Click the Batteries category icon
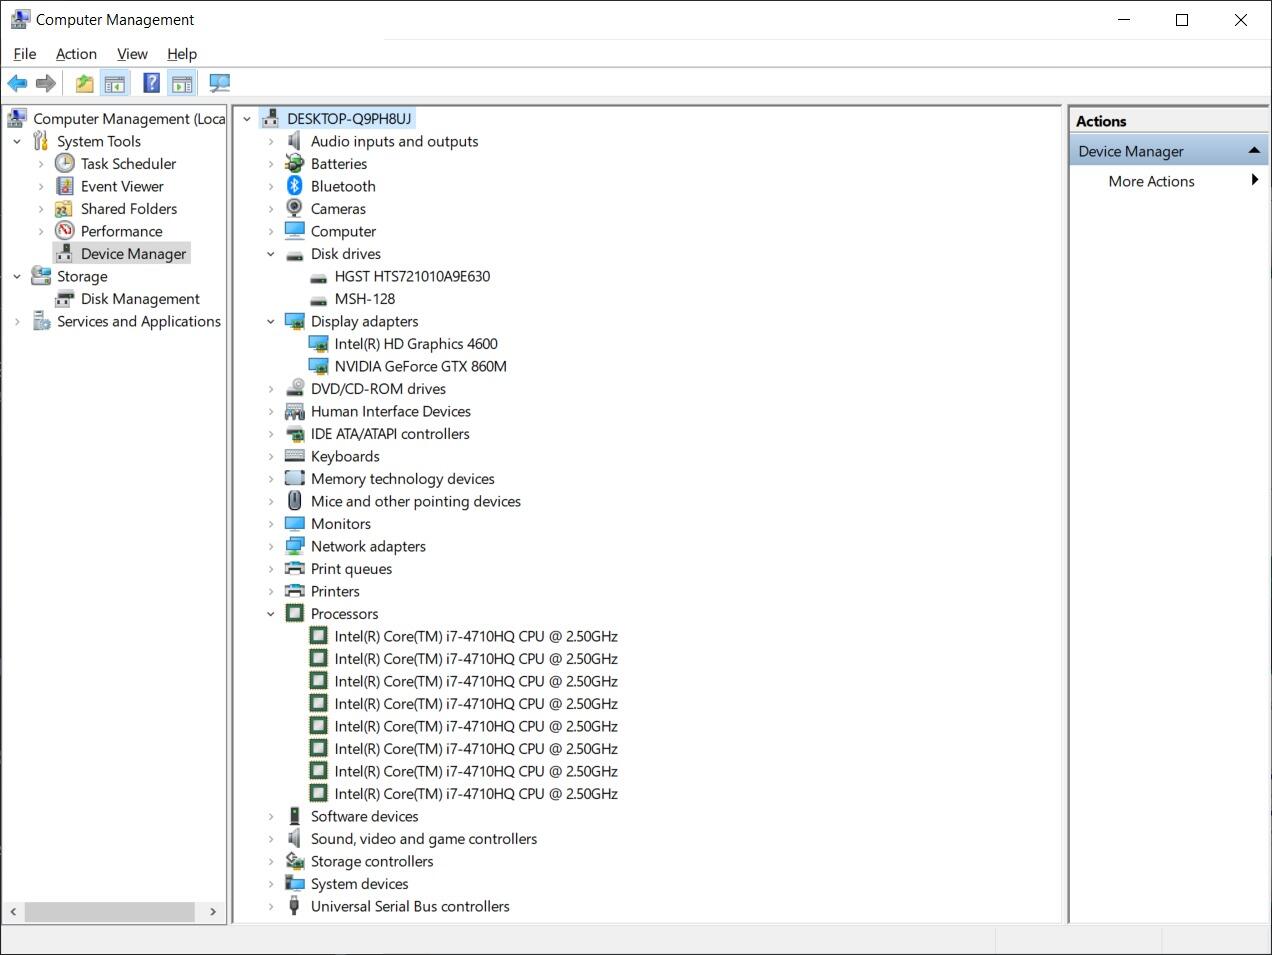1272x955 pixels. pyautogui.click(x=294, y=163)
